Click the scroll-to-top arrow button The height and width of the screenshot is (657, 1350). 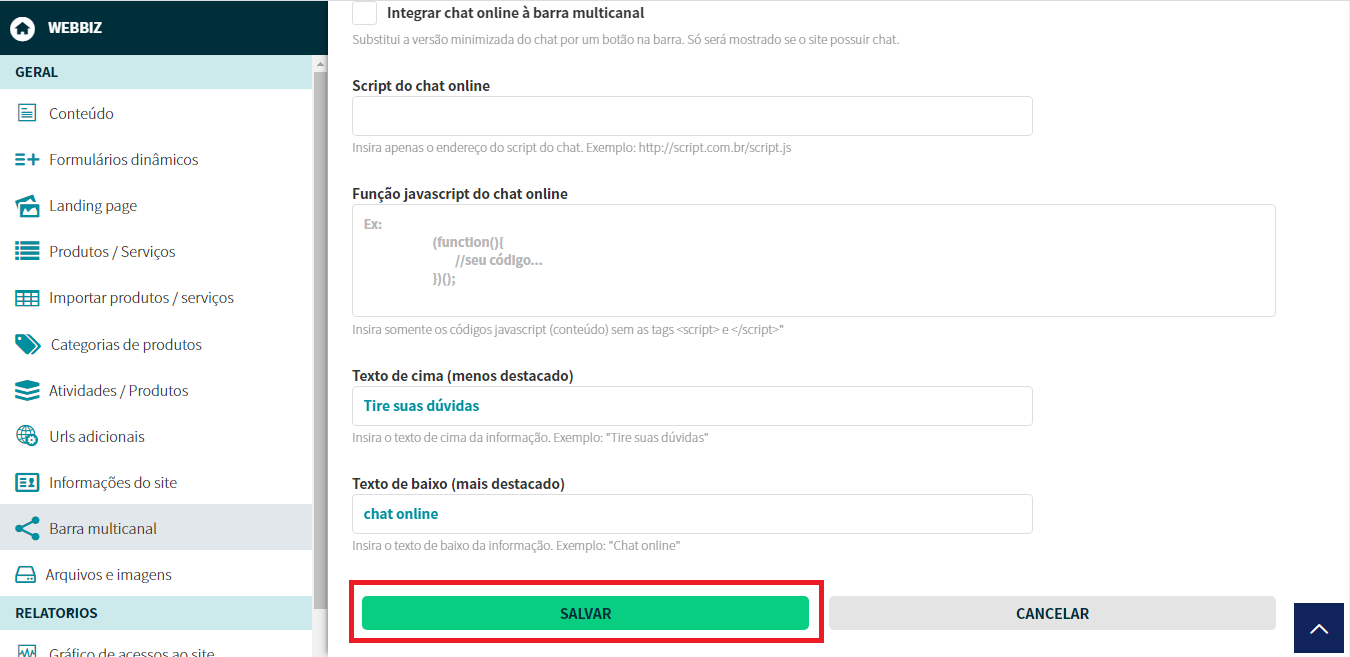(1319, 628)
